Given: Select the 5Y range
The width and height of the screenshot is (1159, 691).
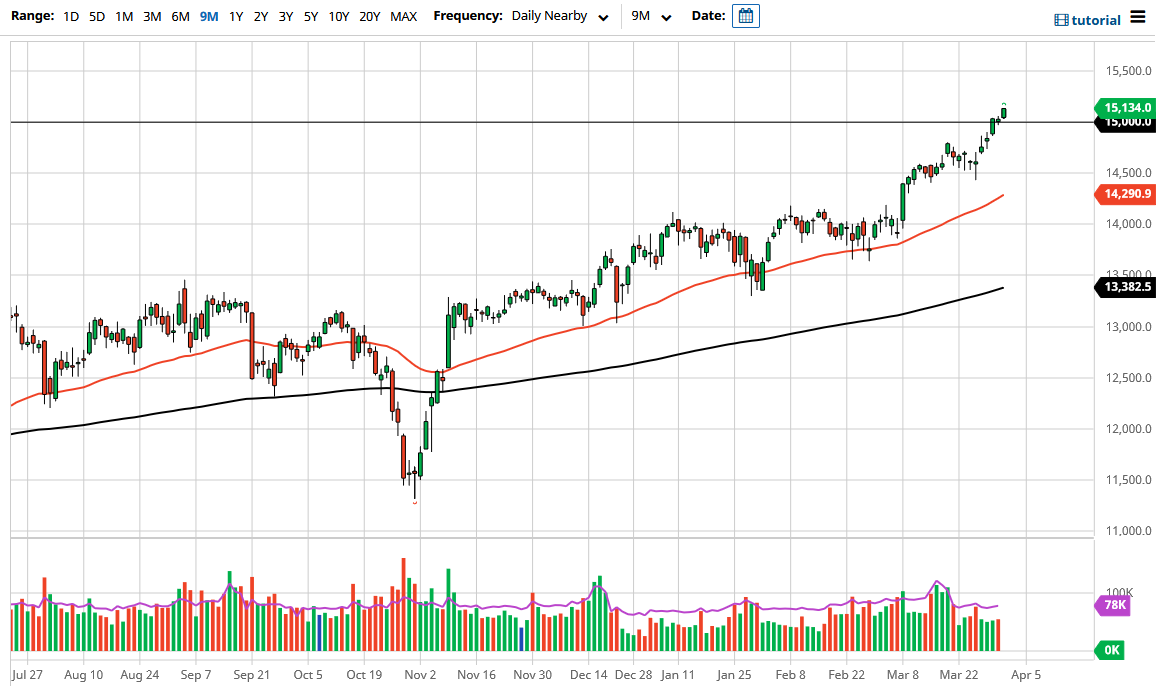Looking at the screenshot, I should click(310, 16).
